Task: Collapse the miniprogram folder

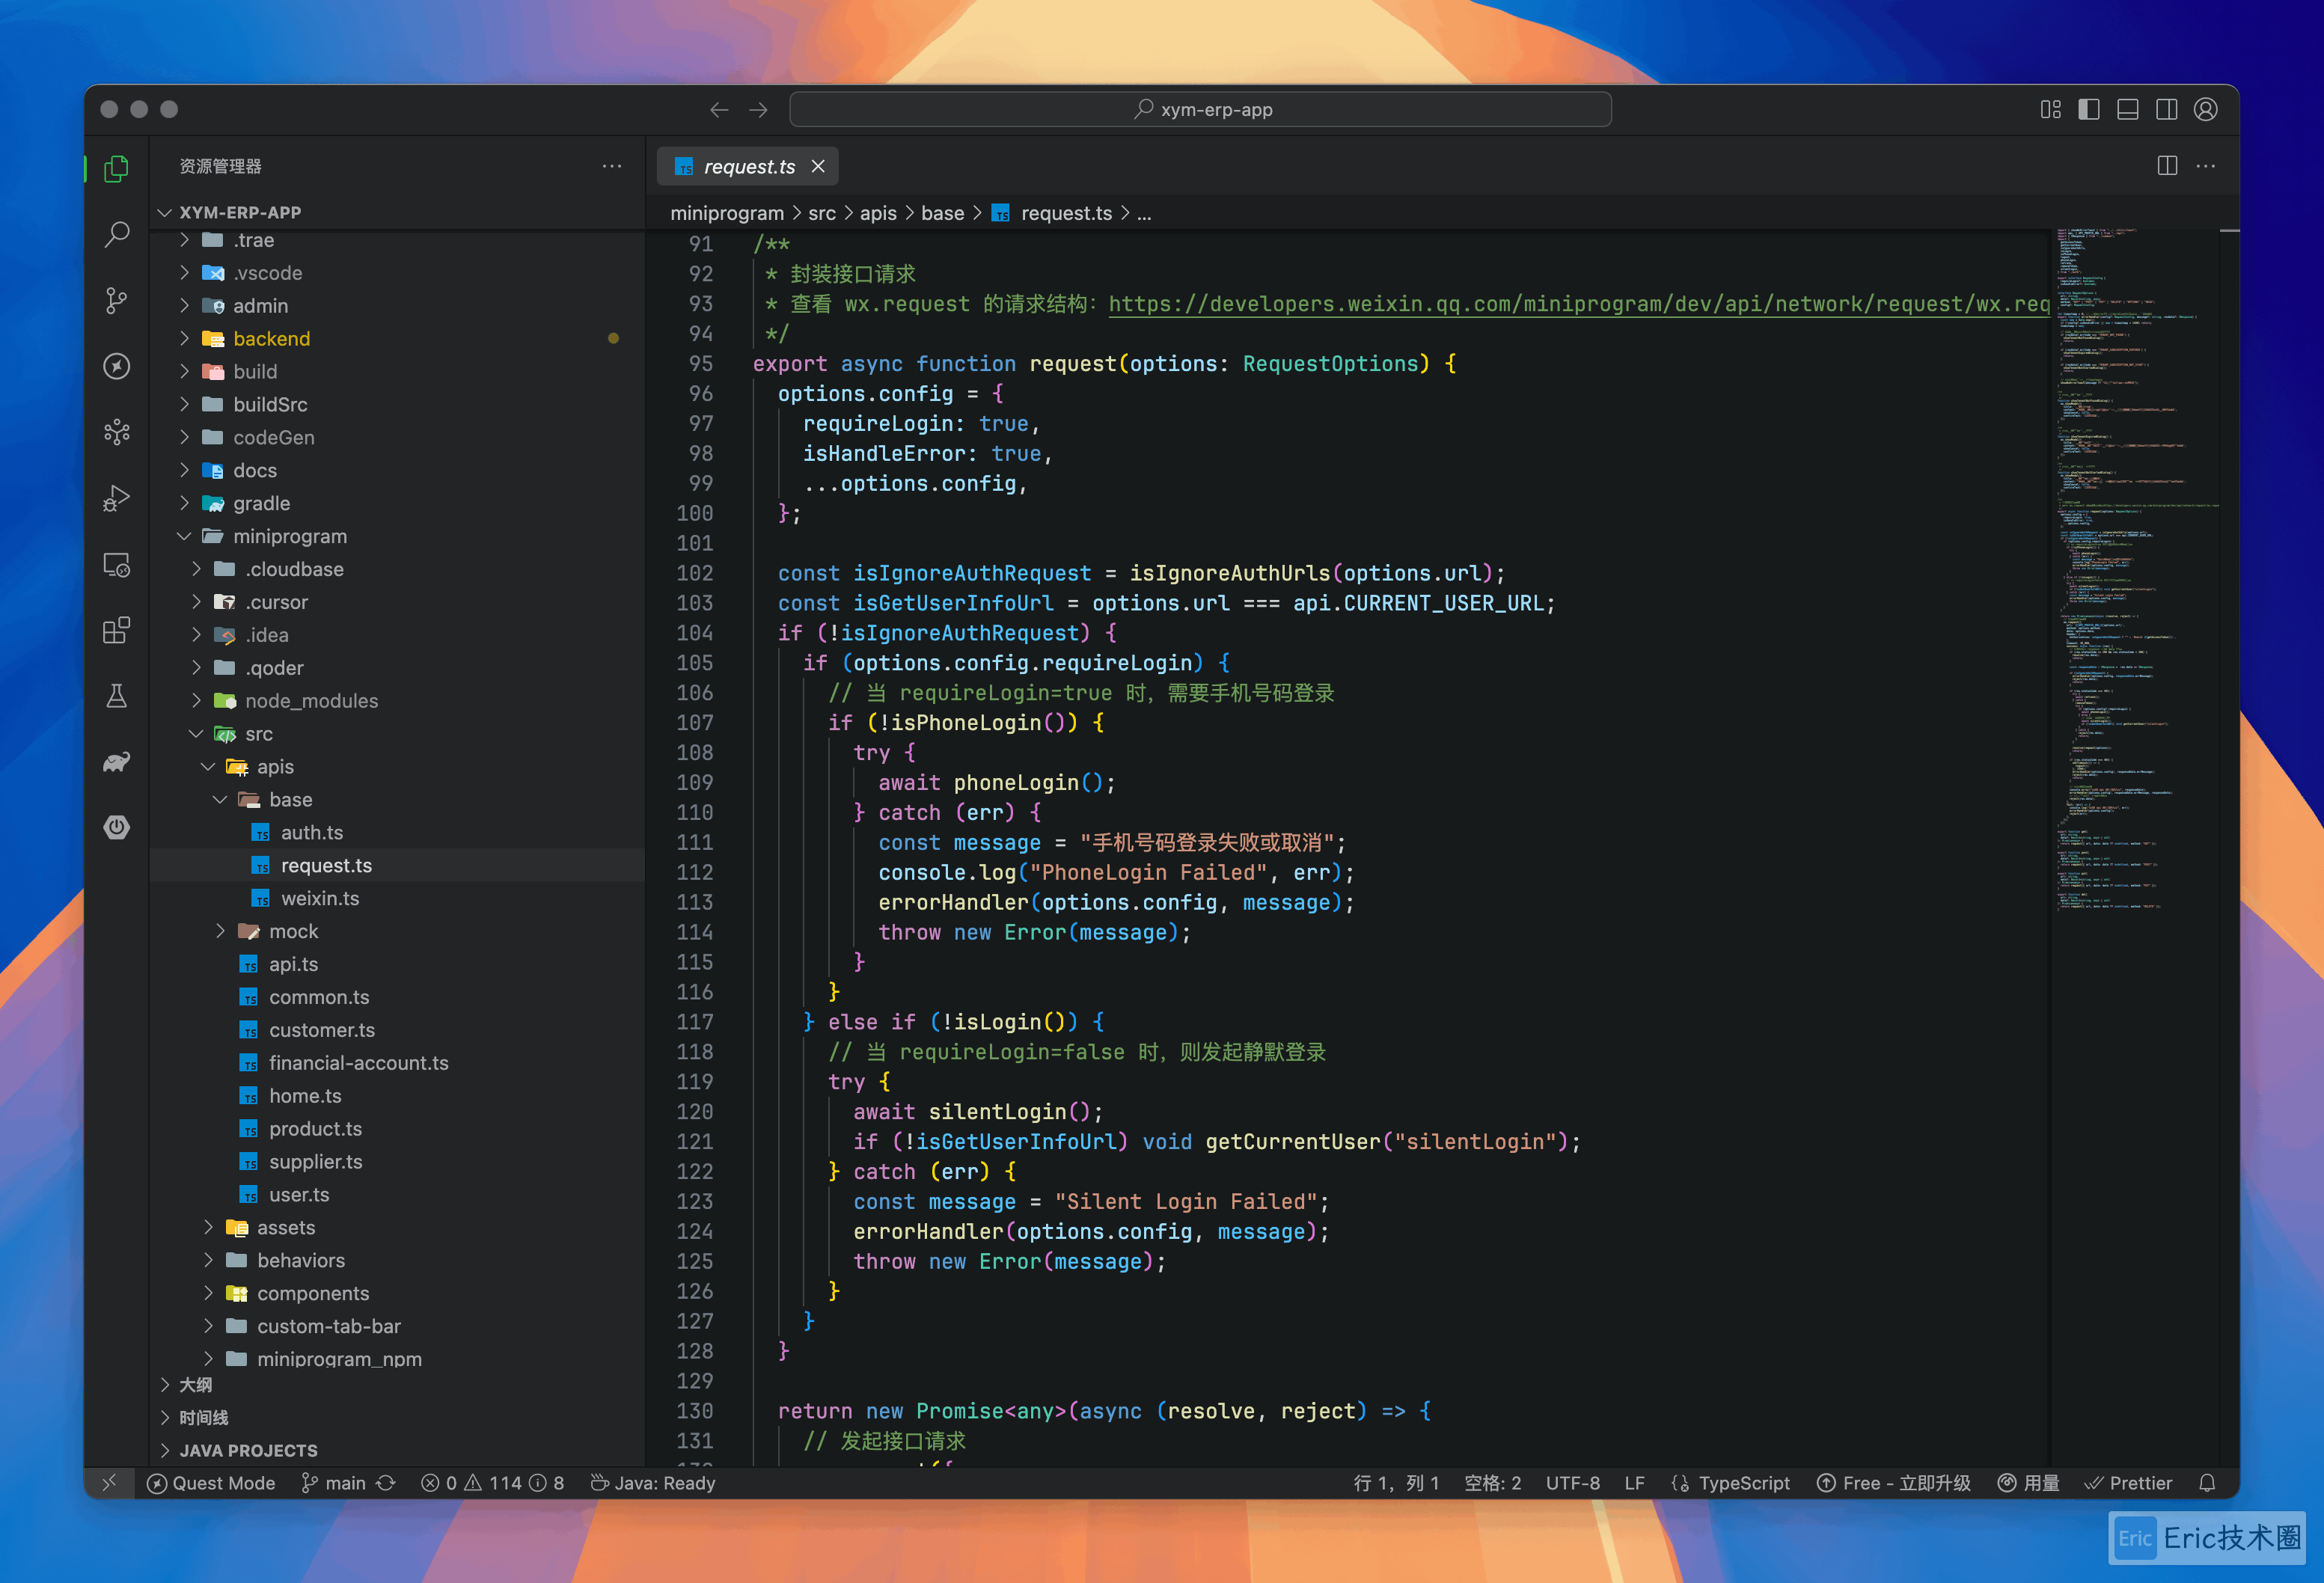Action: pyautogui.click(x=289, y=536)
